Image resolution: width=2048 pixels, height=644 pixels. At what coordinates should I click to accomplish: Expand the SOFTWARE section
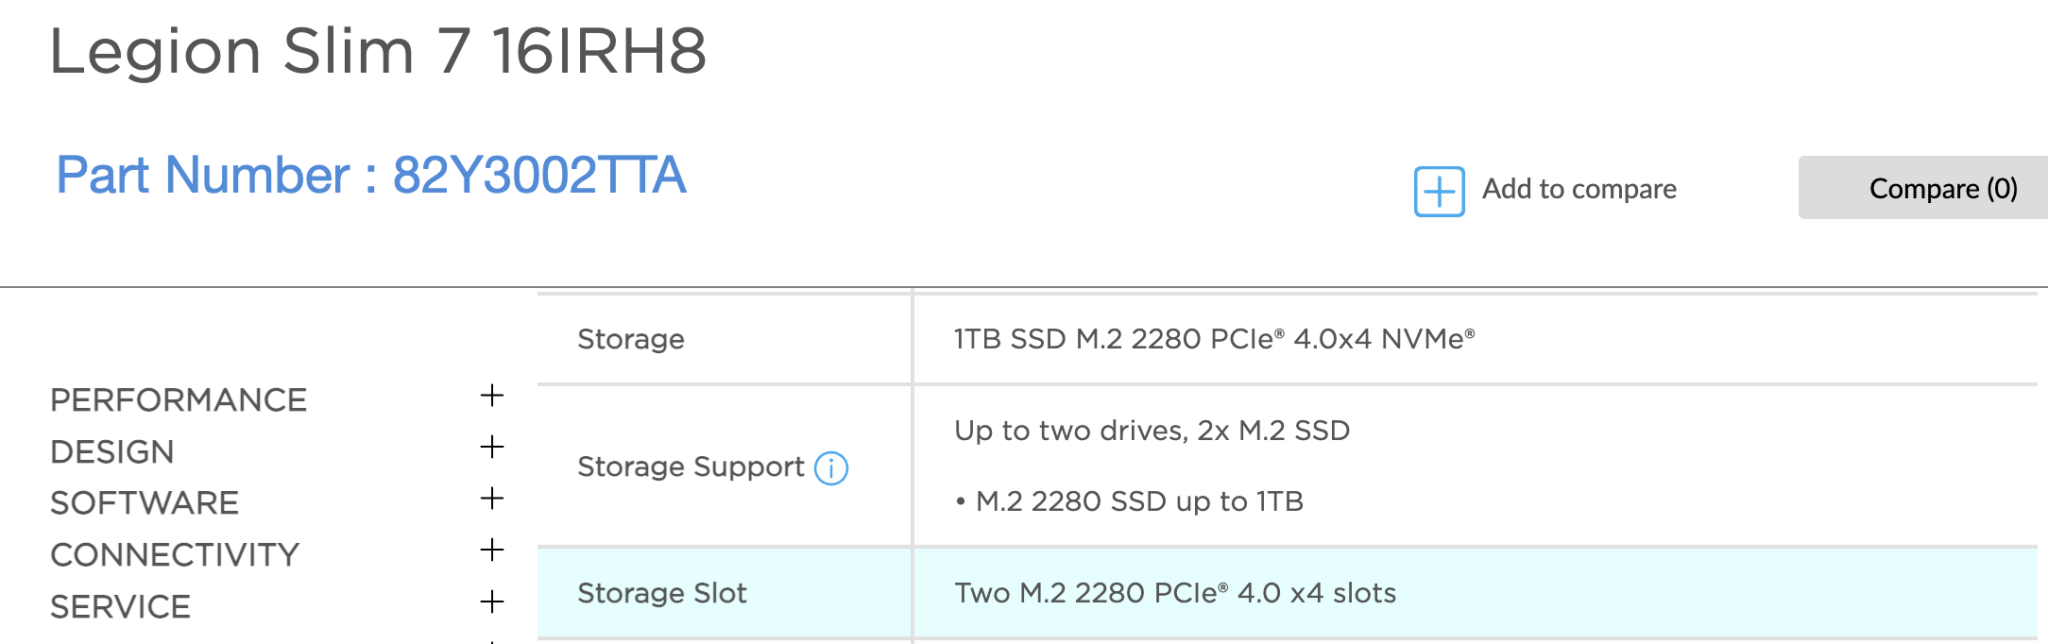(491, 500)
